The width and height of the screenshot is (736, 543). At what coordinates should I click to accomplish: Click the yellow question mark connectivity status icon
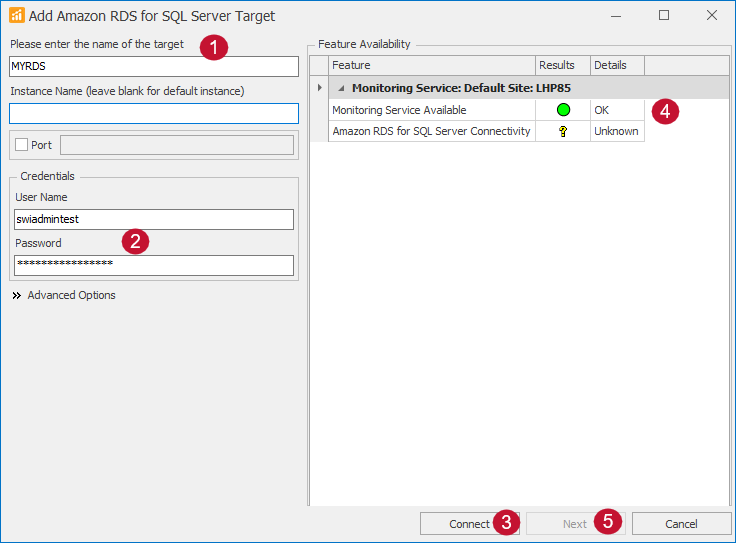pyautogui.click(x=563, y=131)
